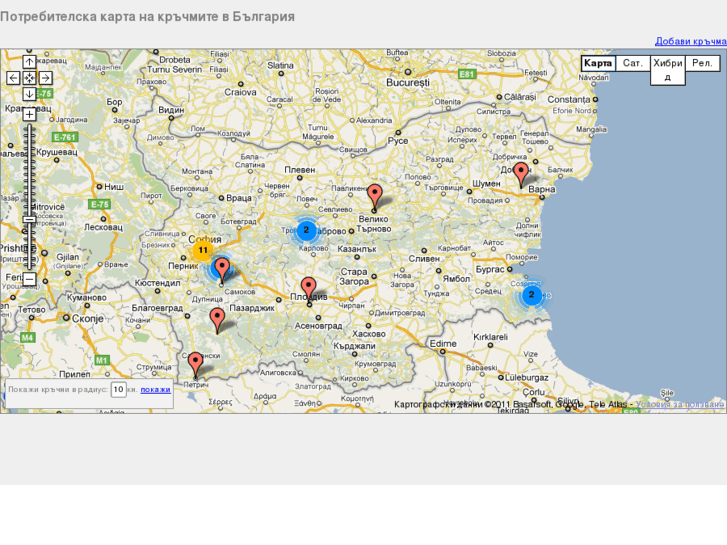Pan the map left with arrow
Screen dimensions: 727x545
point(13,78)
